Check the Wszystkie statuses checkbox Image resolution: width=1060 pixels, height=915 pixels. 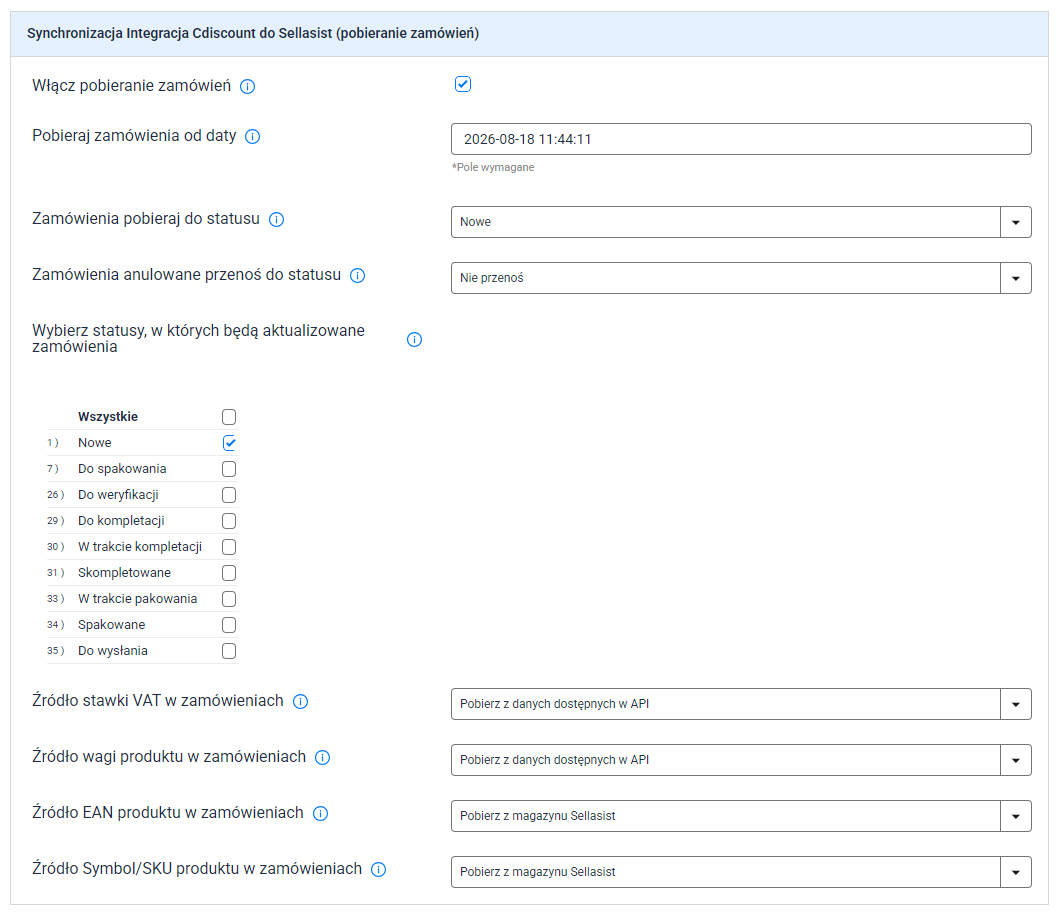(x=229, y=417)
